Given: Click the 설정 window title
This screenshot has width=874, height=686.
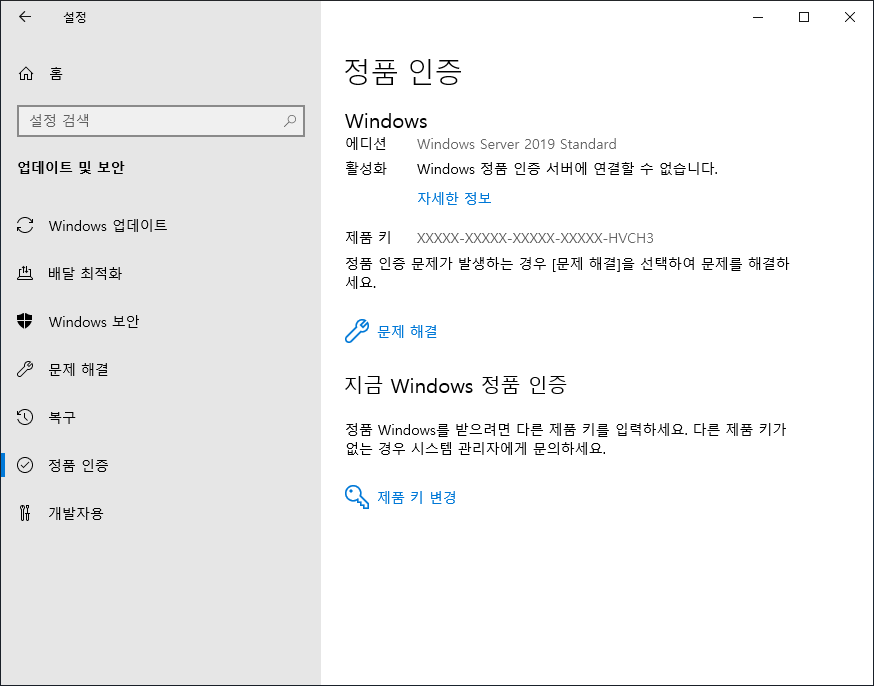Looking at the screenshot, I should pyautogui.click(x=75, y=17).
